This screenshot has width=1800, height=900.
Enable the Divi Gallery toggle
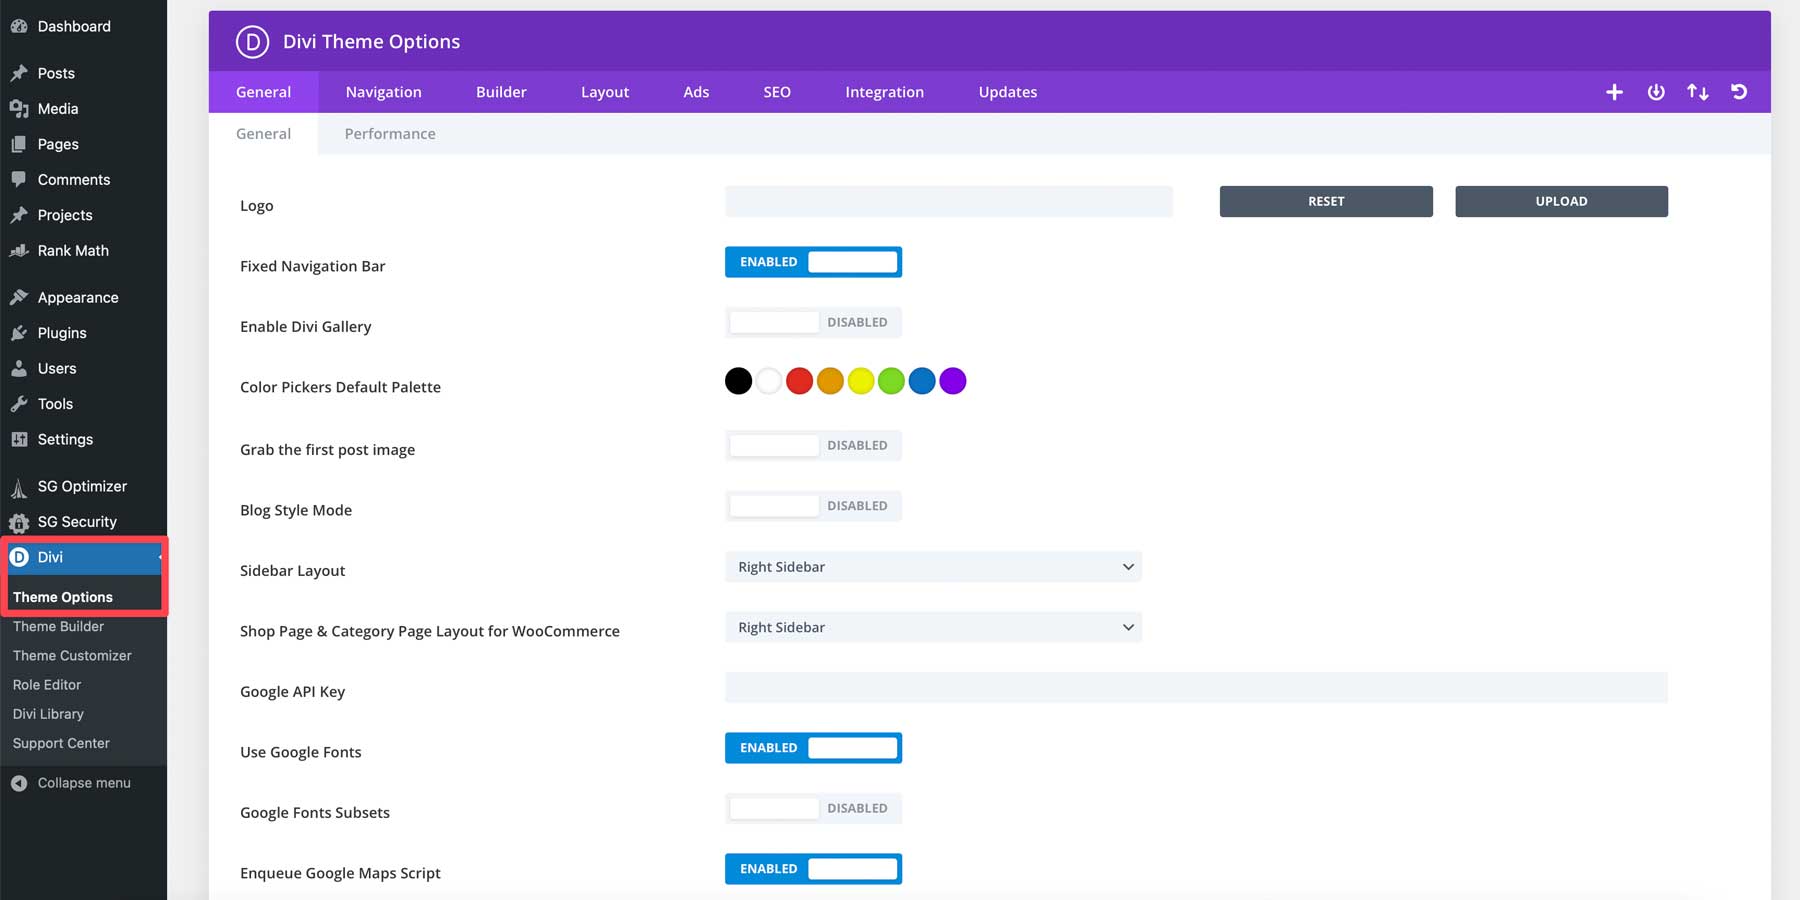(813, 322)
